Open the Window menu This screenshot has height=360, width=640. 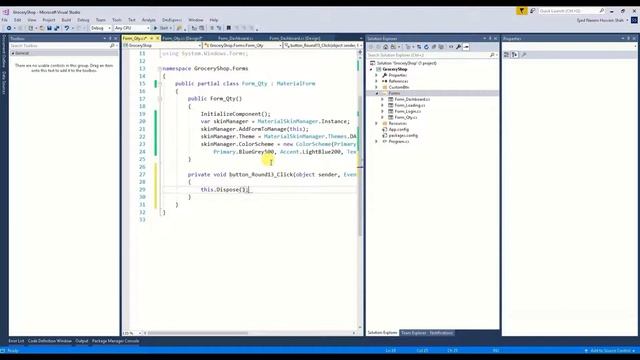(x=196, y=20)
